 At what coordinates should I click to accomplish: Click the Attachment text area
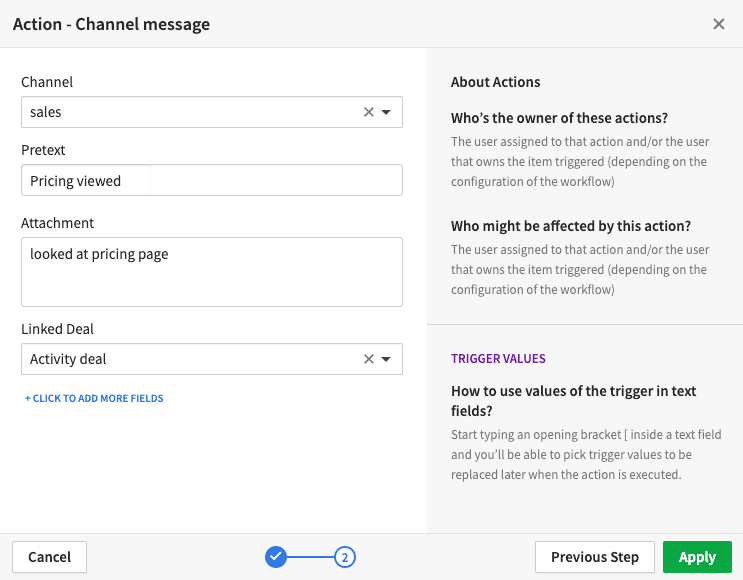(212, 272)
